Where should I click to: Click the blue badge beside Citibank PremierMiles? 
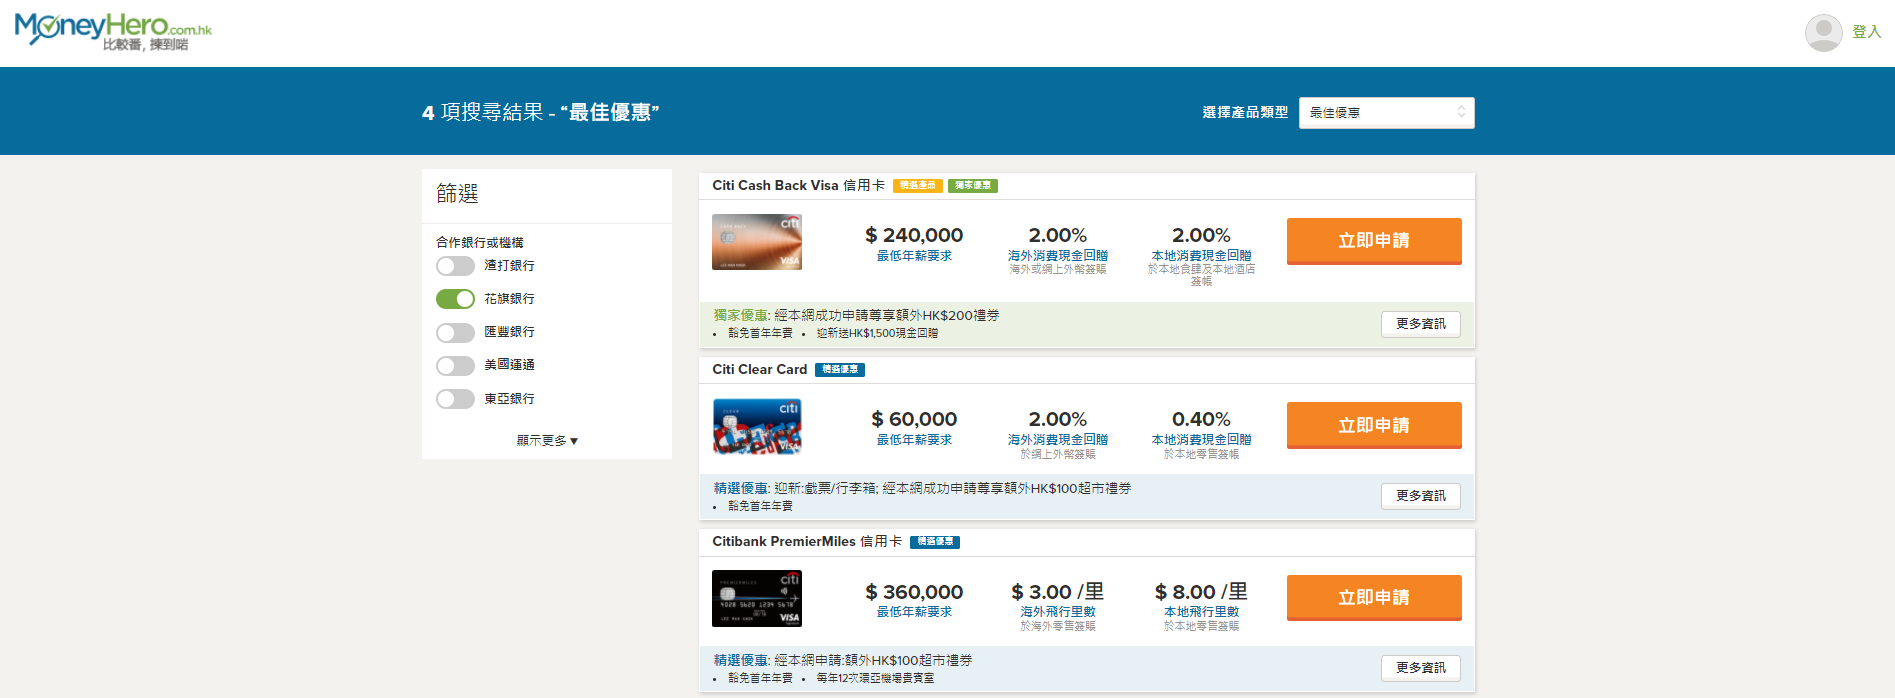[x=935, y=542]
